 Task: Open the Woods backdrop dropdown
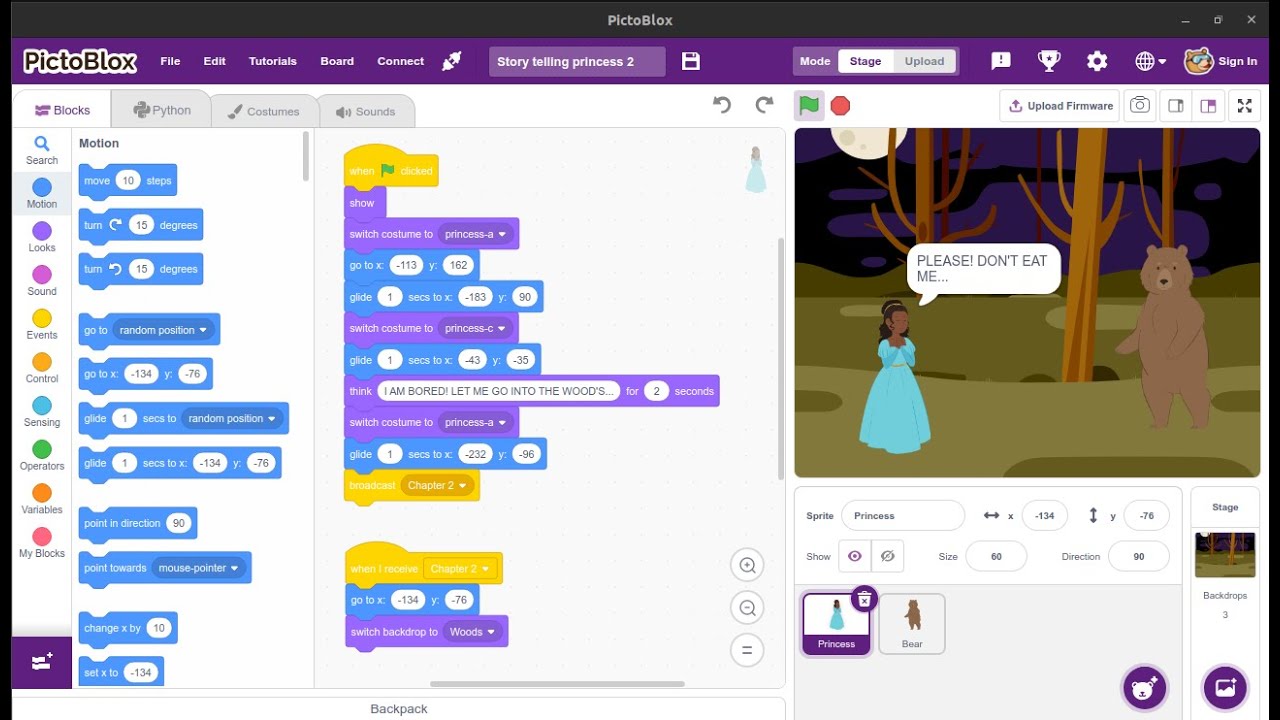[473, 632]
